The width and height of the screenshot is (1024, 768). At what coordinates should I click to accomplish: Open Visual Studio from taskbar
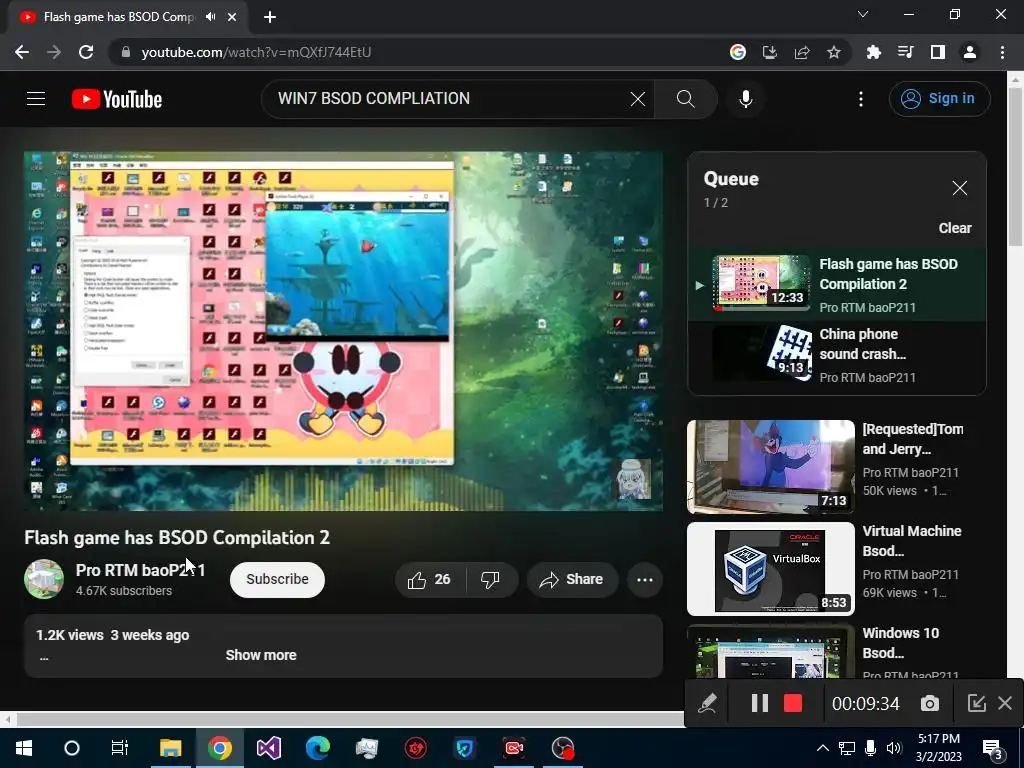tap(268, 748)
